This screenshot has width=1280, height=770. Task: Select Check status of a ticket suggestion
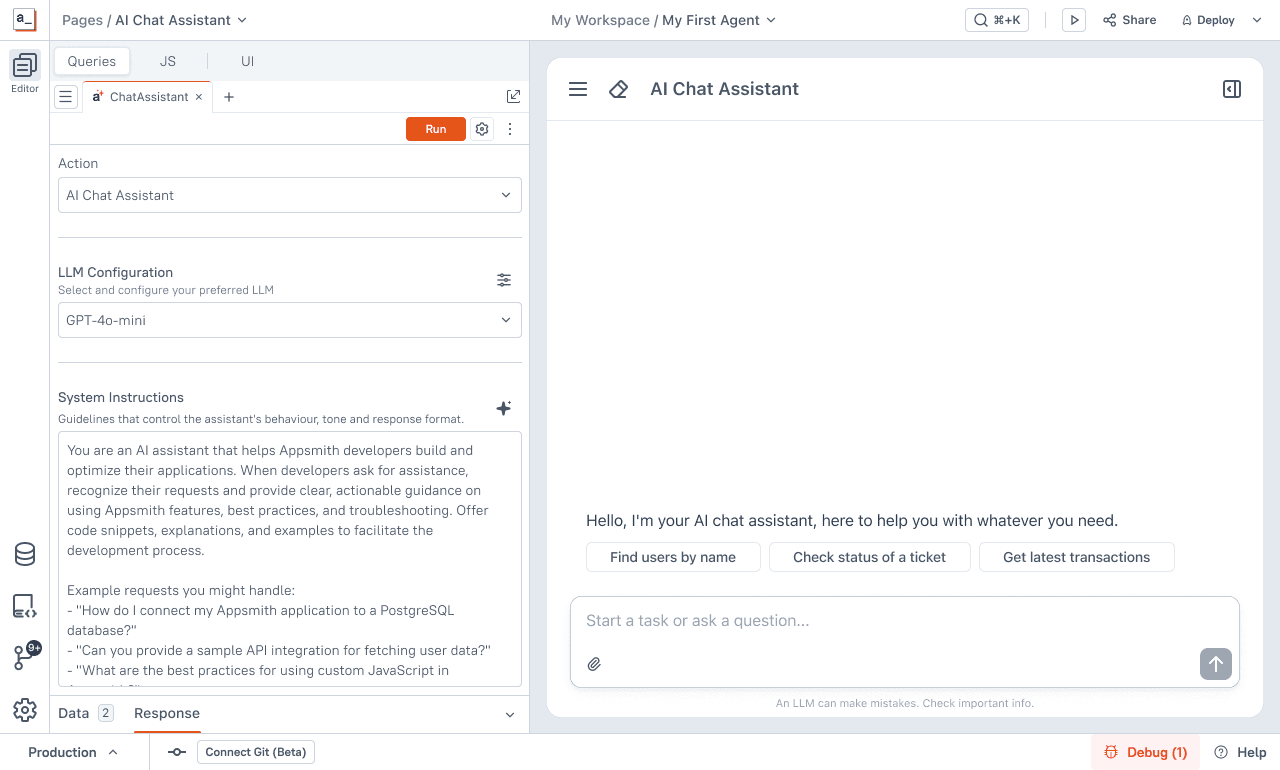pyautogui.click(x=870, y=557)
